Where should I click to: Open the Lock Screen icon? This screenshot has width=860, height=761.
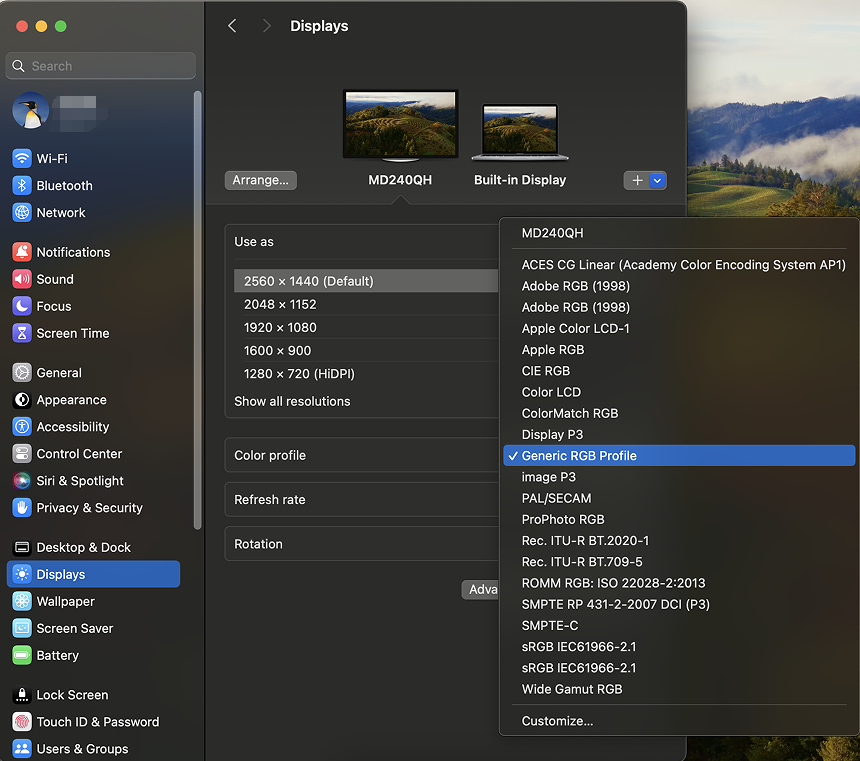(22, 695)
